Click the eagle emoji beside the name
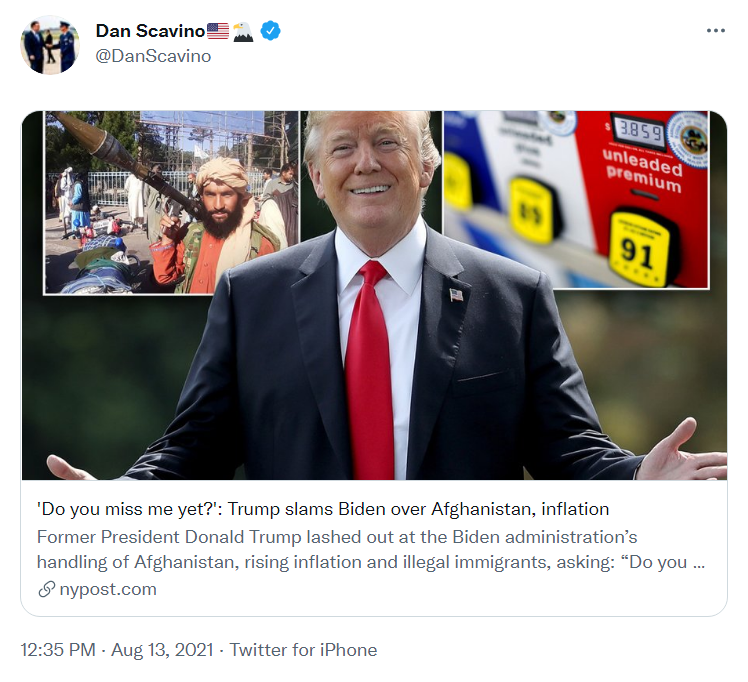Screen dimensions: 748x682 (243, 31)
